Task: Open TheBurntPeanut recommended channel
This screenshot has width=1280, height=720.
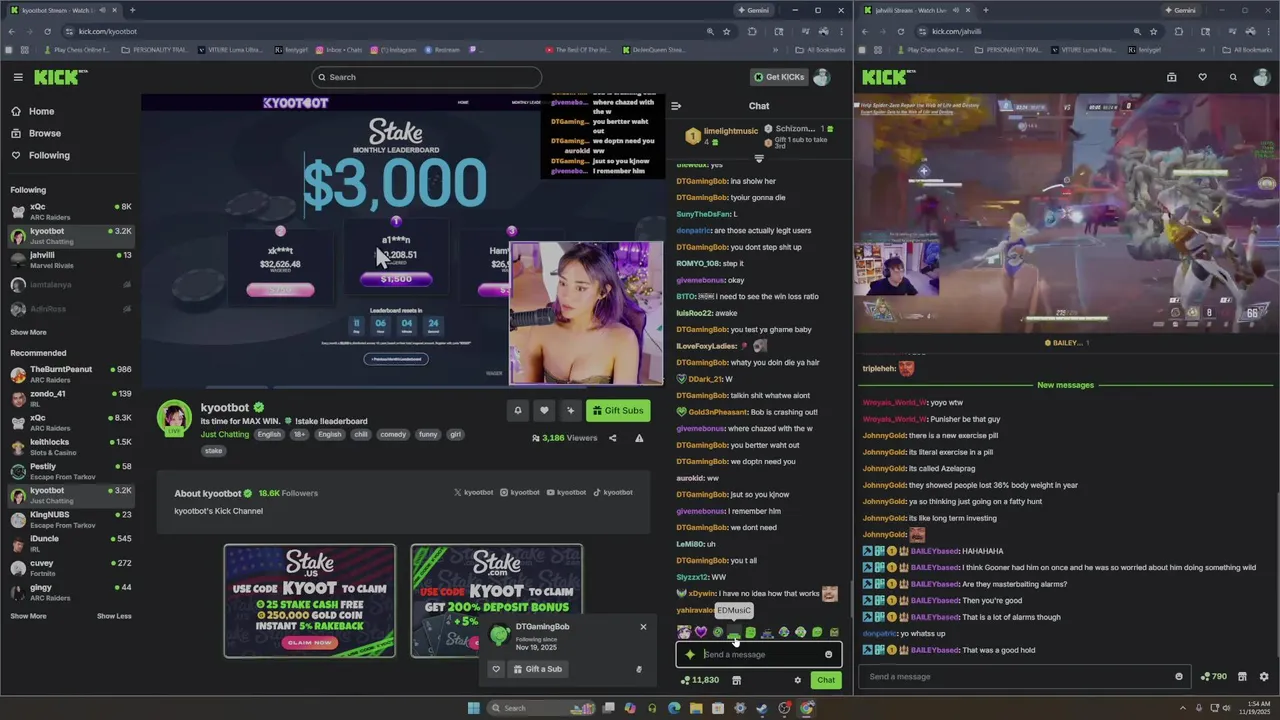Action: [x=70, y=374]
